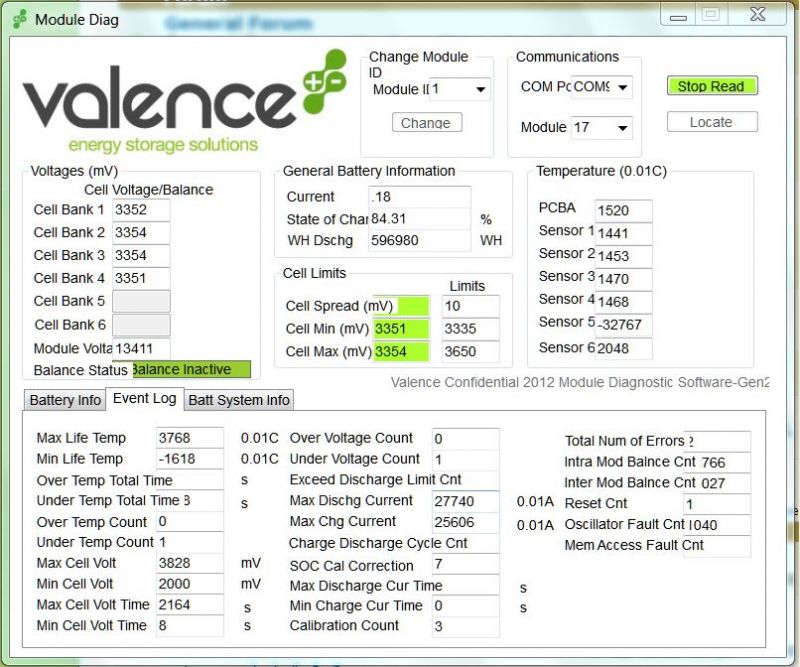
Task: Click the empty Cell Bank 5 field
Action: 141,301
